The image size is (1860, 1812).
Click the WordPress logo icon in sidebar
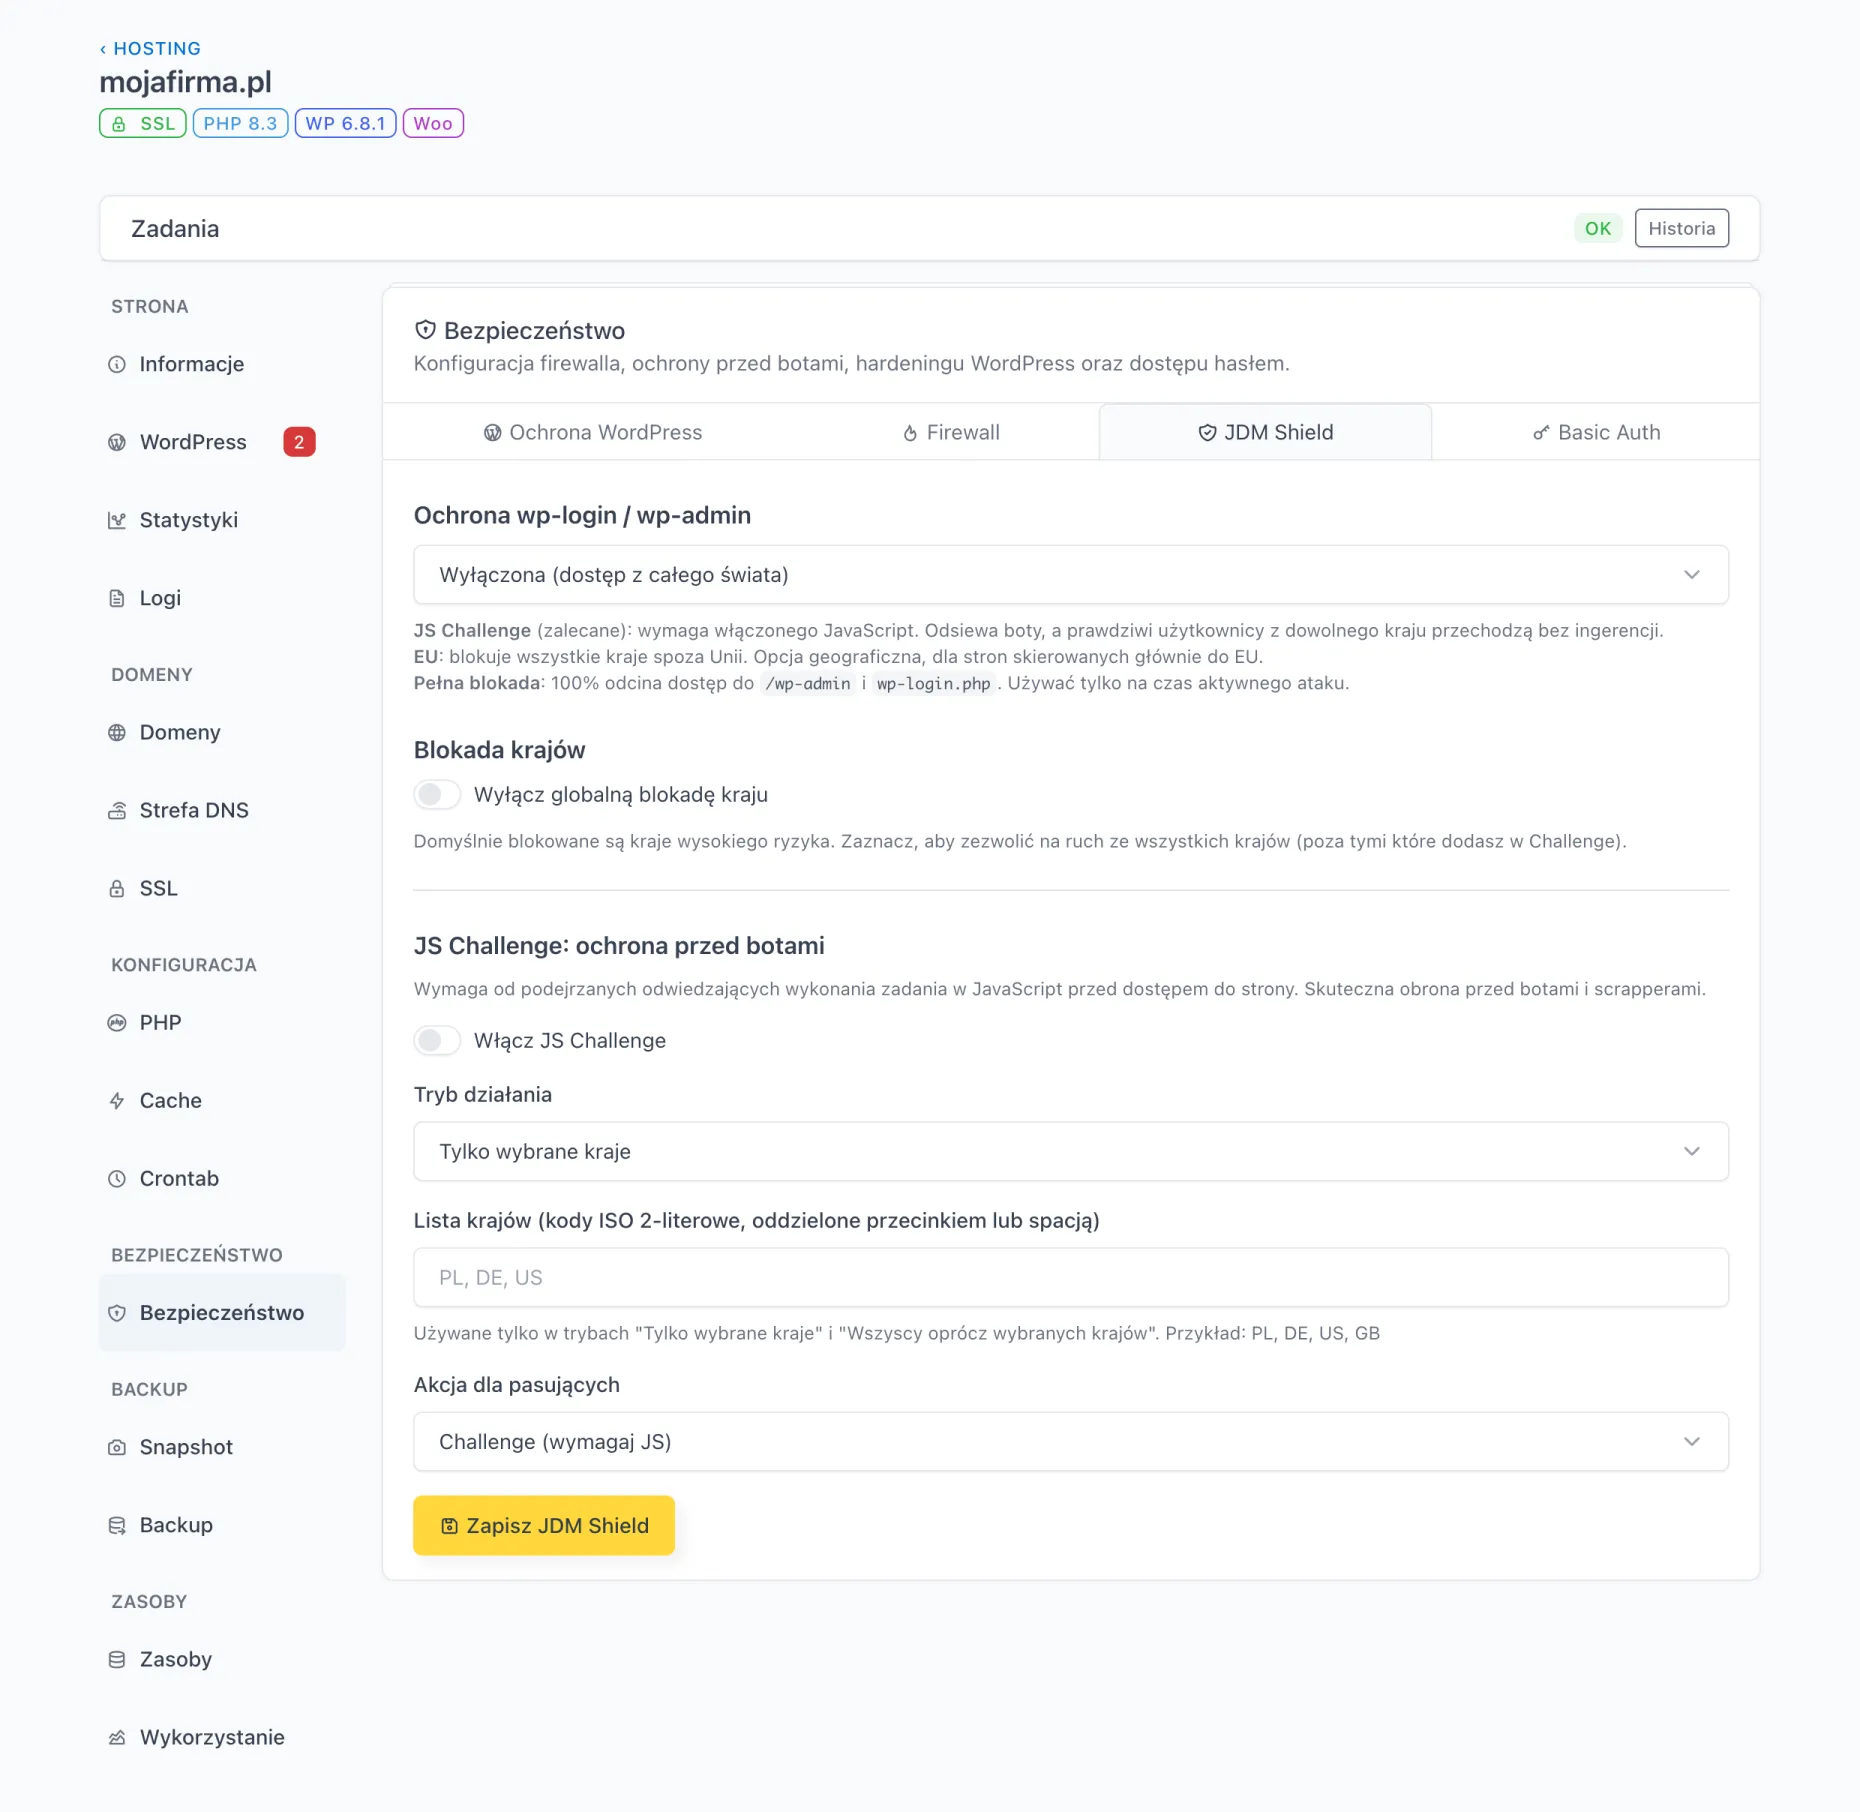tap(117, 442)
